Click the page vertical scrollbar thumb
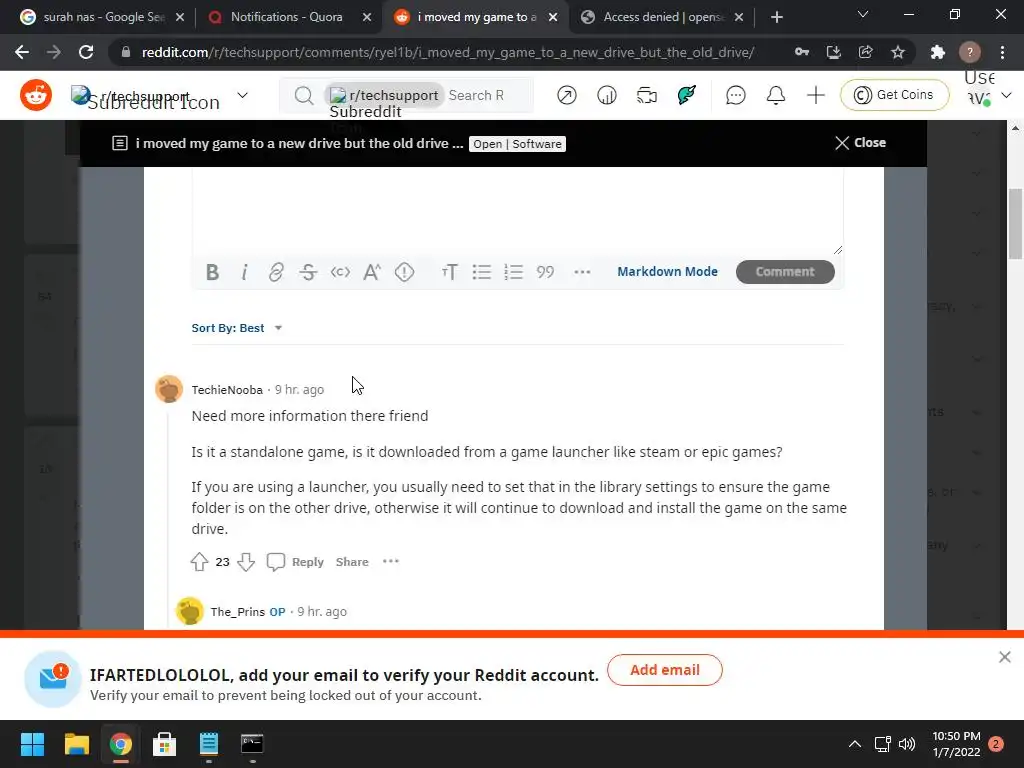The width and height of the screenshot is (1024, 768). point(1016,223)
